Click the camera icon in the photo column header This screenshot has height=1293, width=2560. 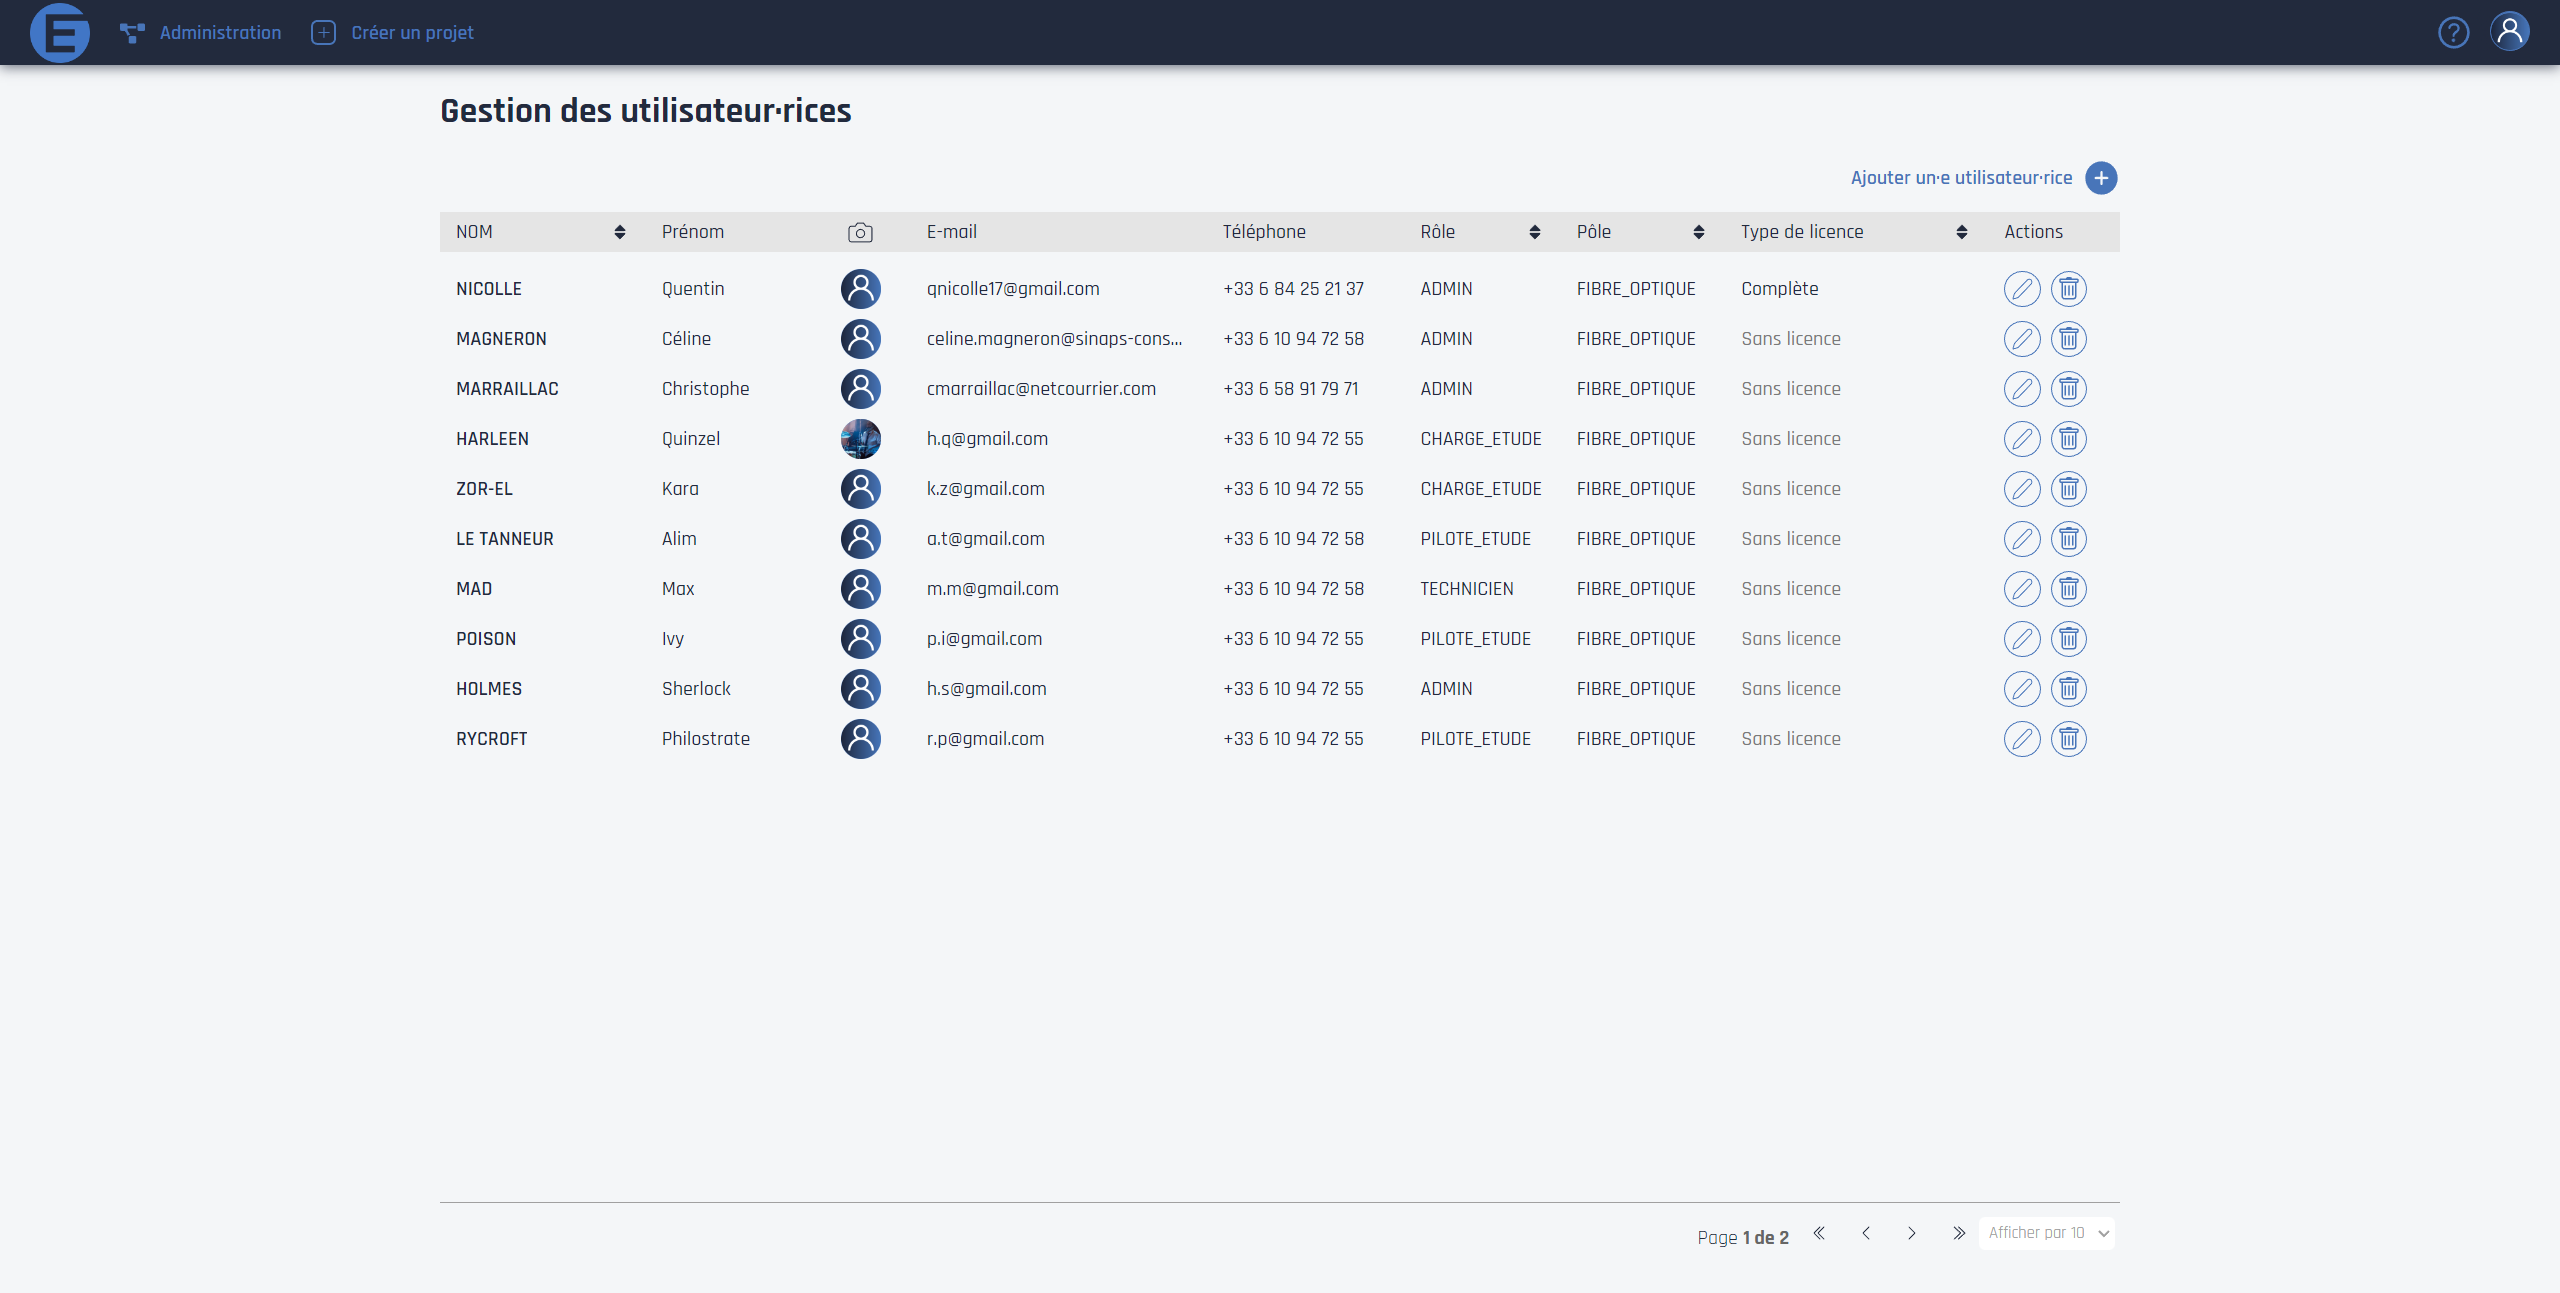[x=860, y=231]
